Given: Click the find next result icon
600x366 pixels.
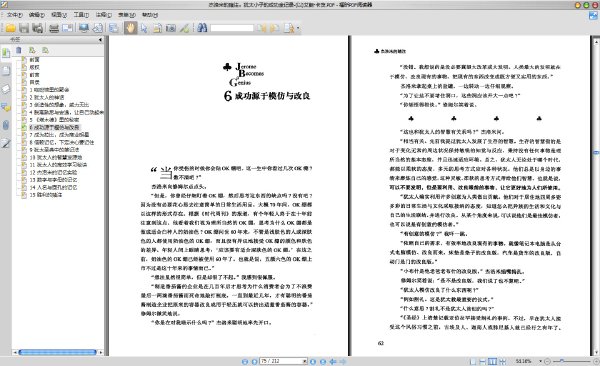Looking at the screenshot, I should (x=275, y=28).
